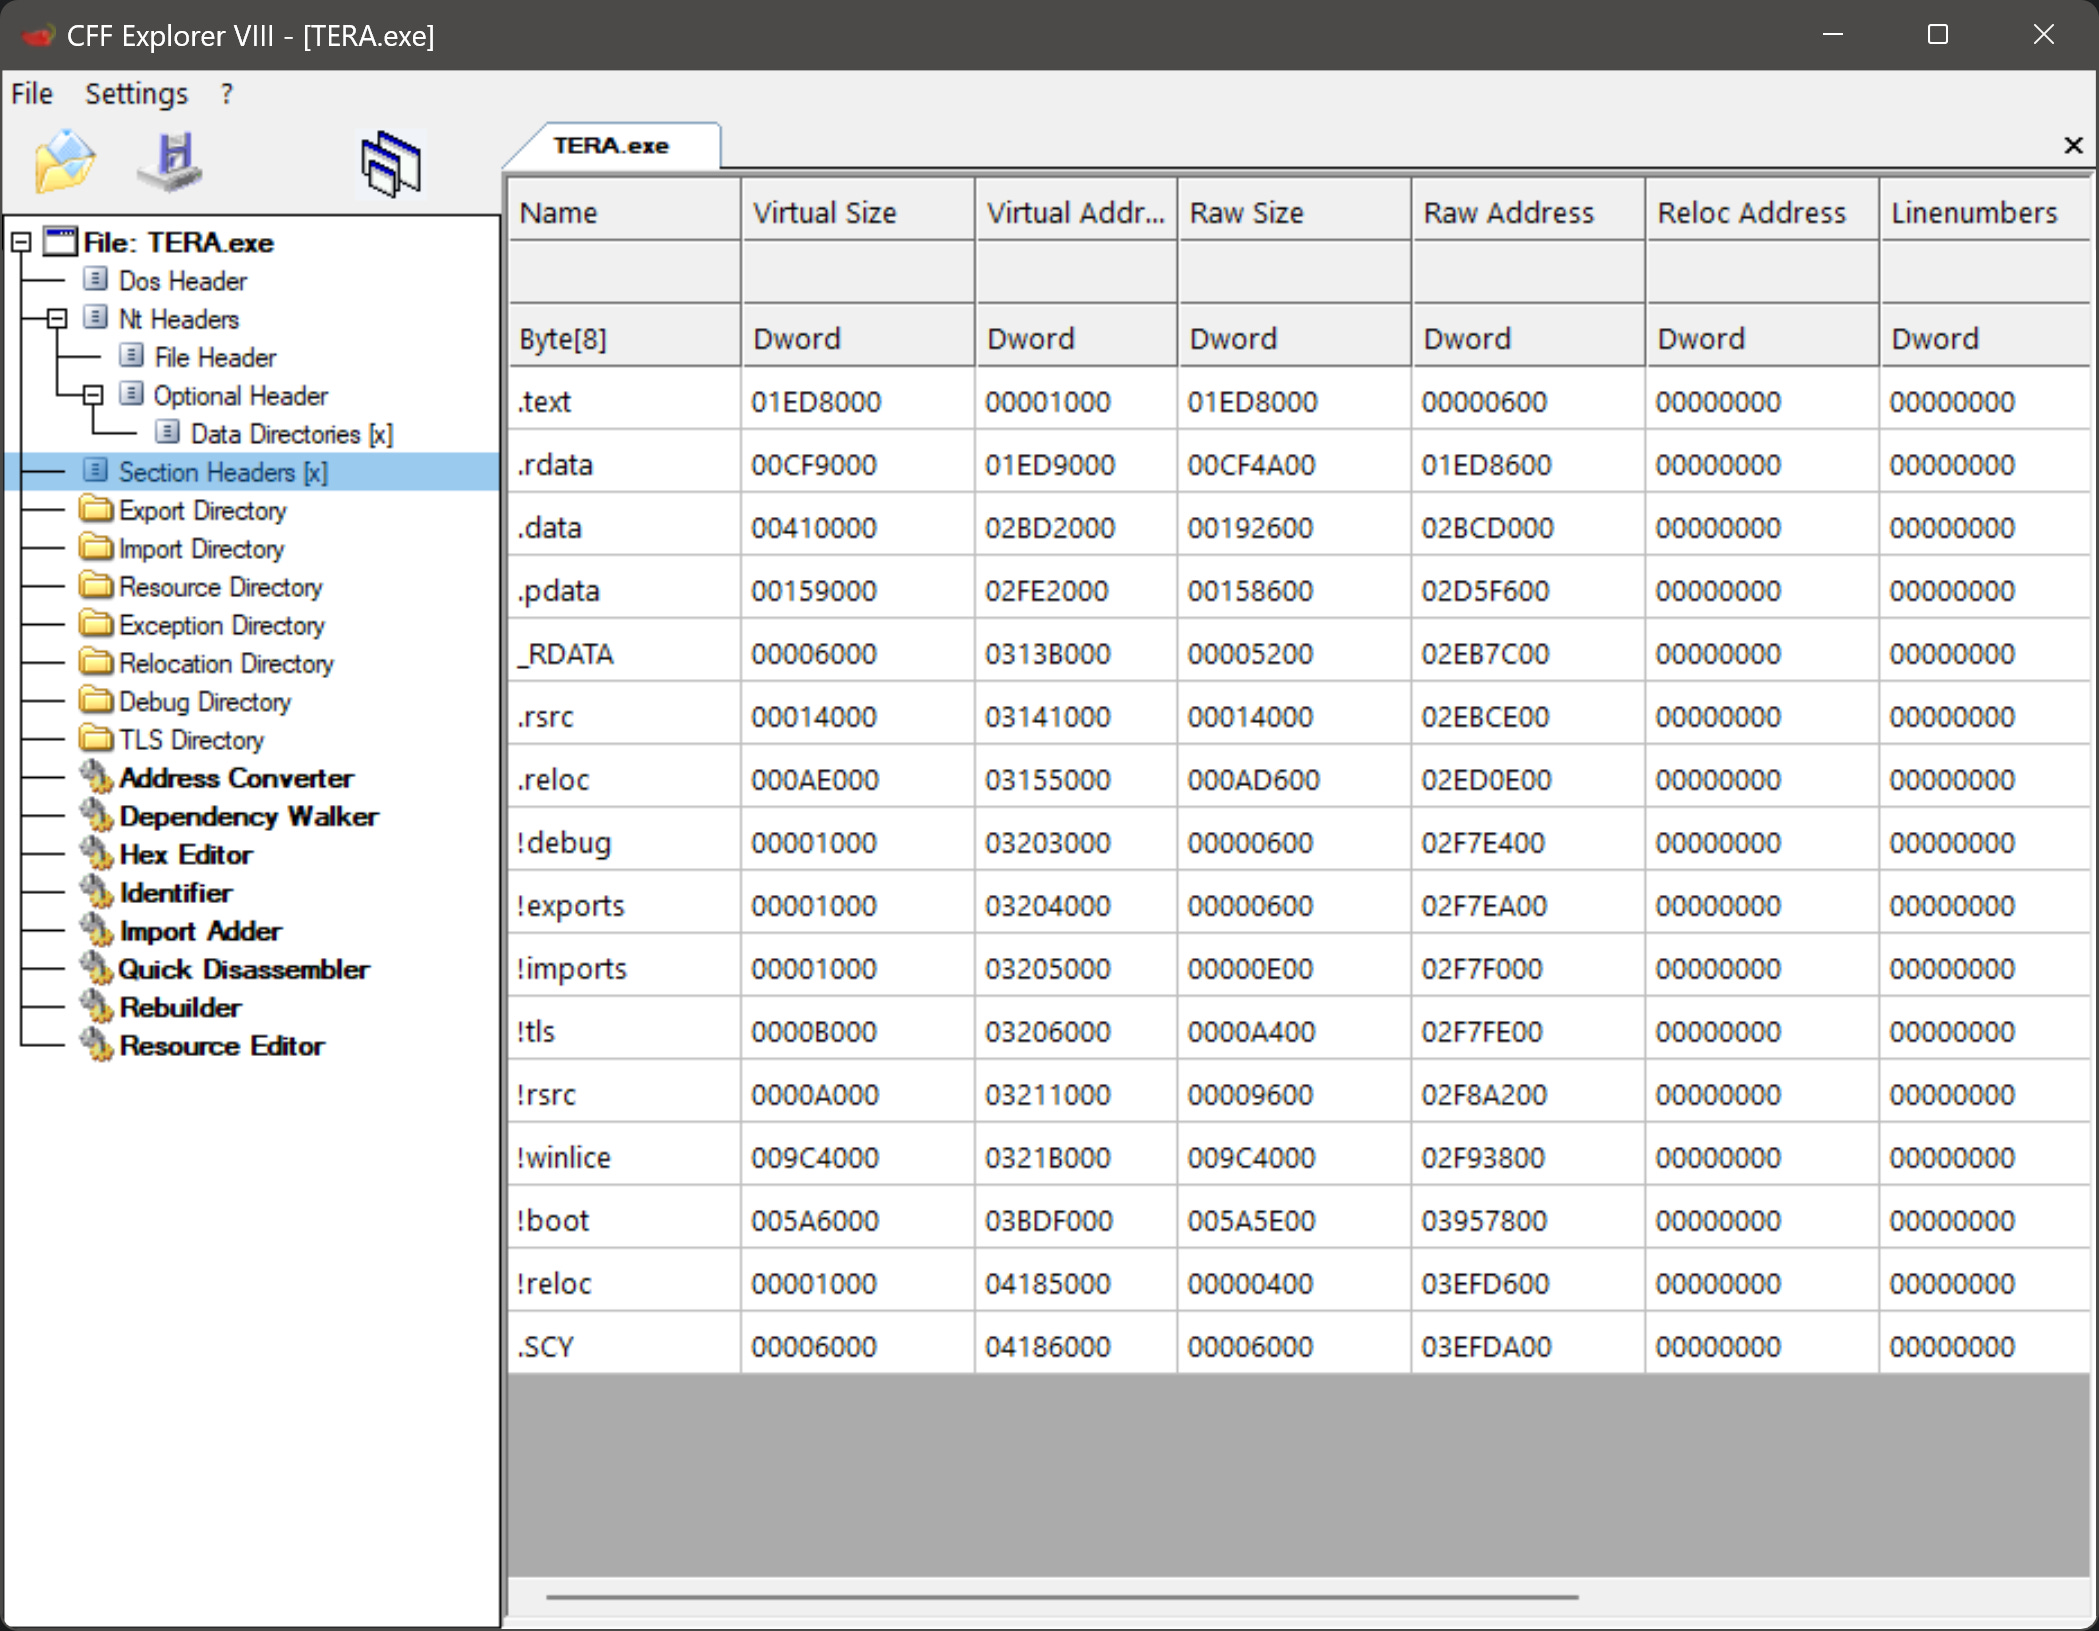The width and height of the screenshot is (2099, 1631).
Task: Click the File Header page icon
Action: coord(131,356)
